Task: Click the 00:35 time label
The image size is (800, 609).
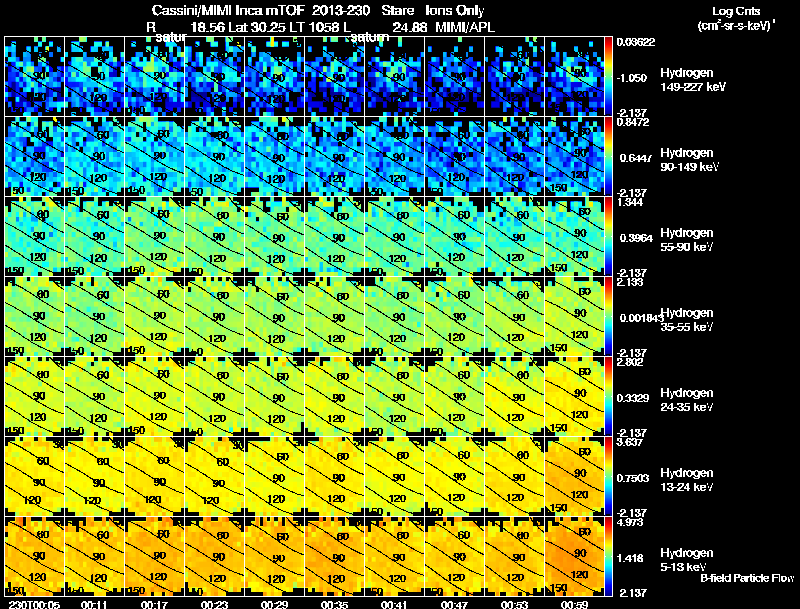Action: click(x=334, y=604)
